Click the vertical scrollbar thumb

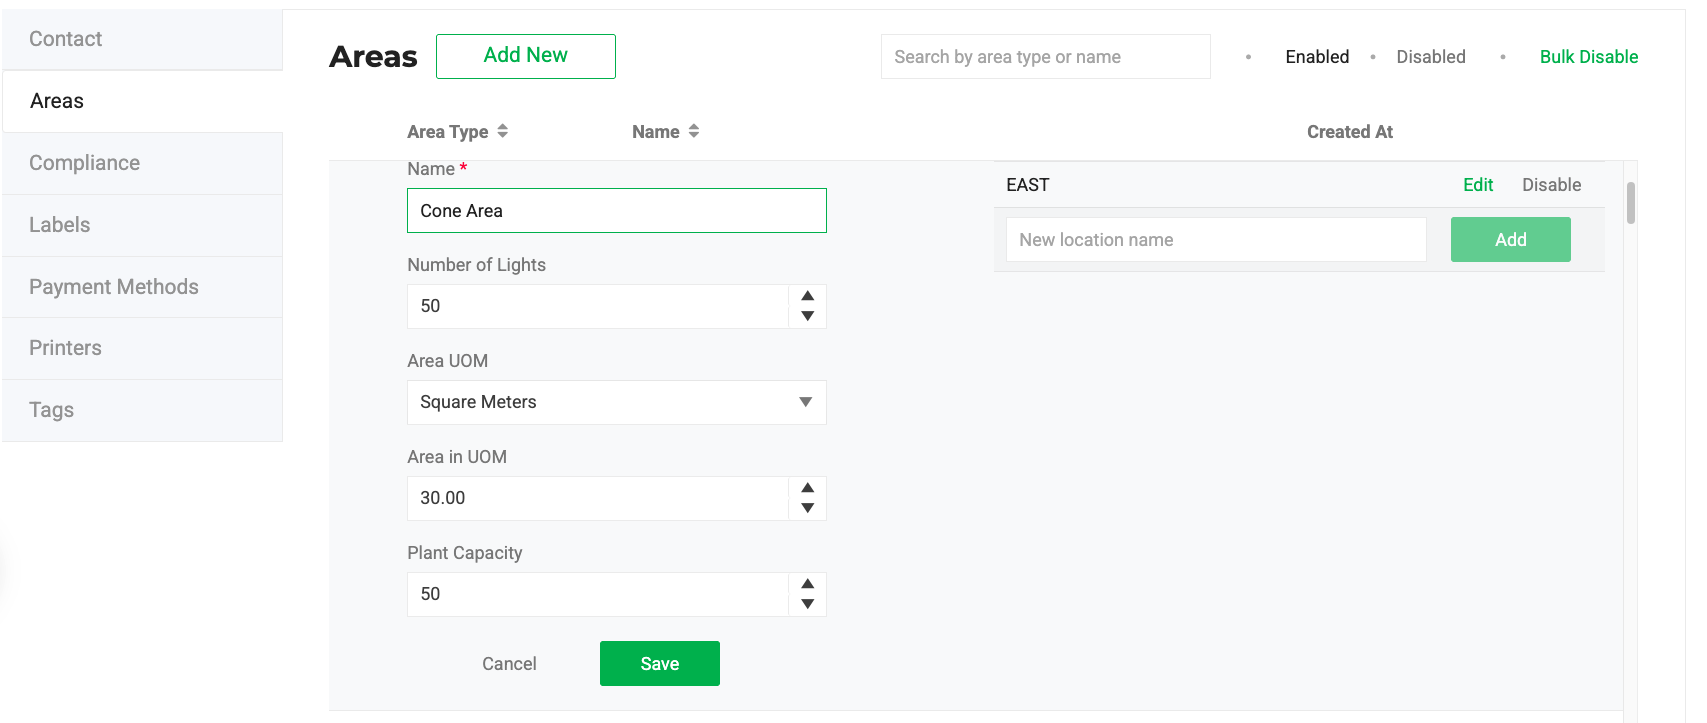[1630, 203]
